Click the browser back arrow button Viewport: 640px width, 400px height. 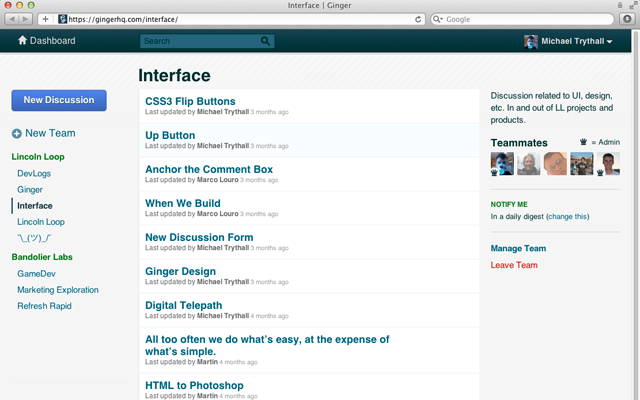[x=12, y=19]
